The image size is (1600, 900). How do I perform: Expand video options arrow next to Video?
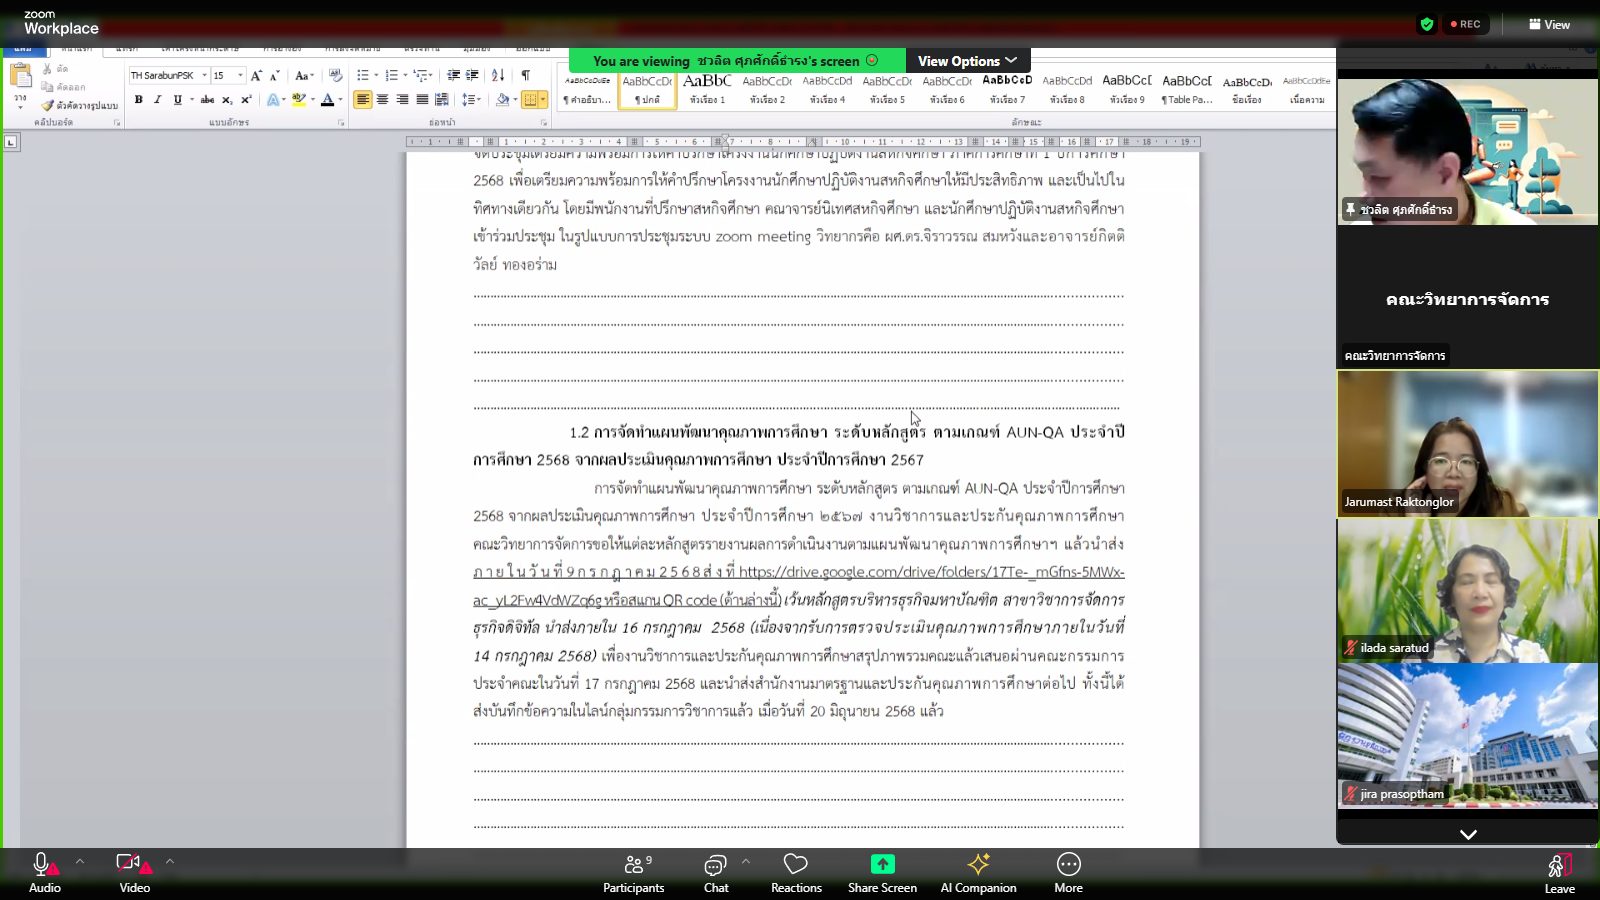pyautogui.click(x=170, y=860)
